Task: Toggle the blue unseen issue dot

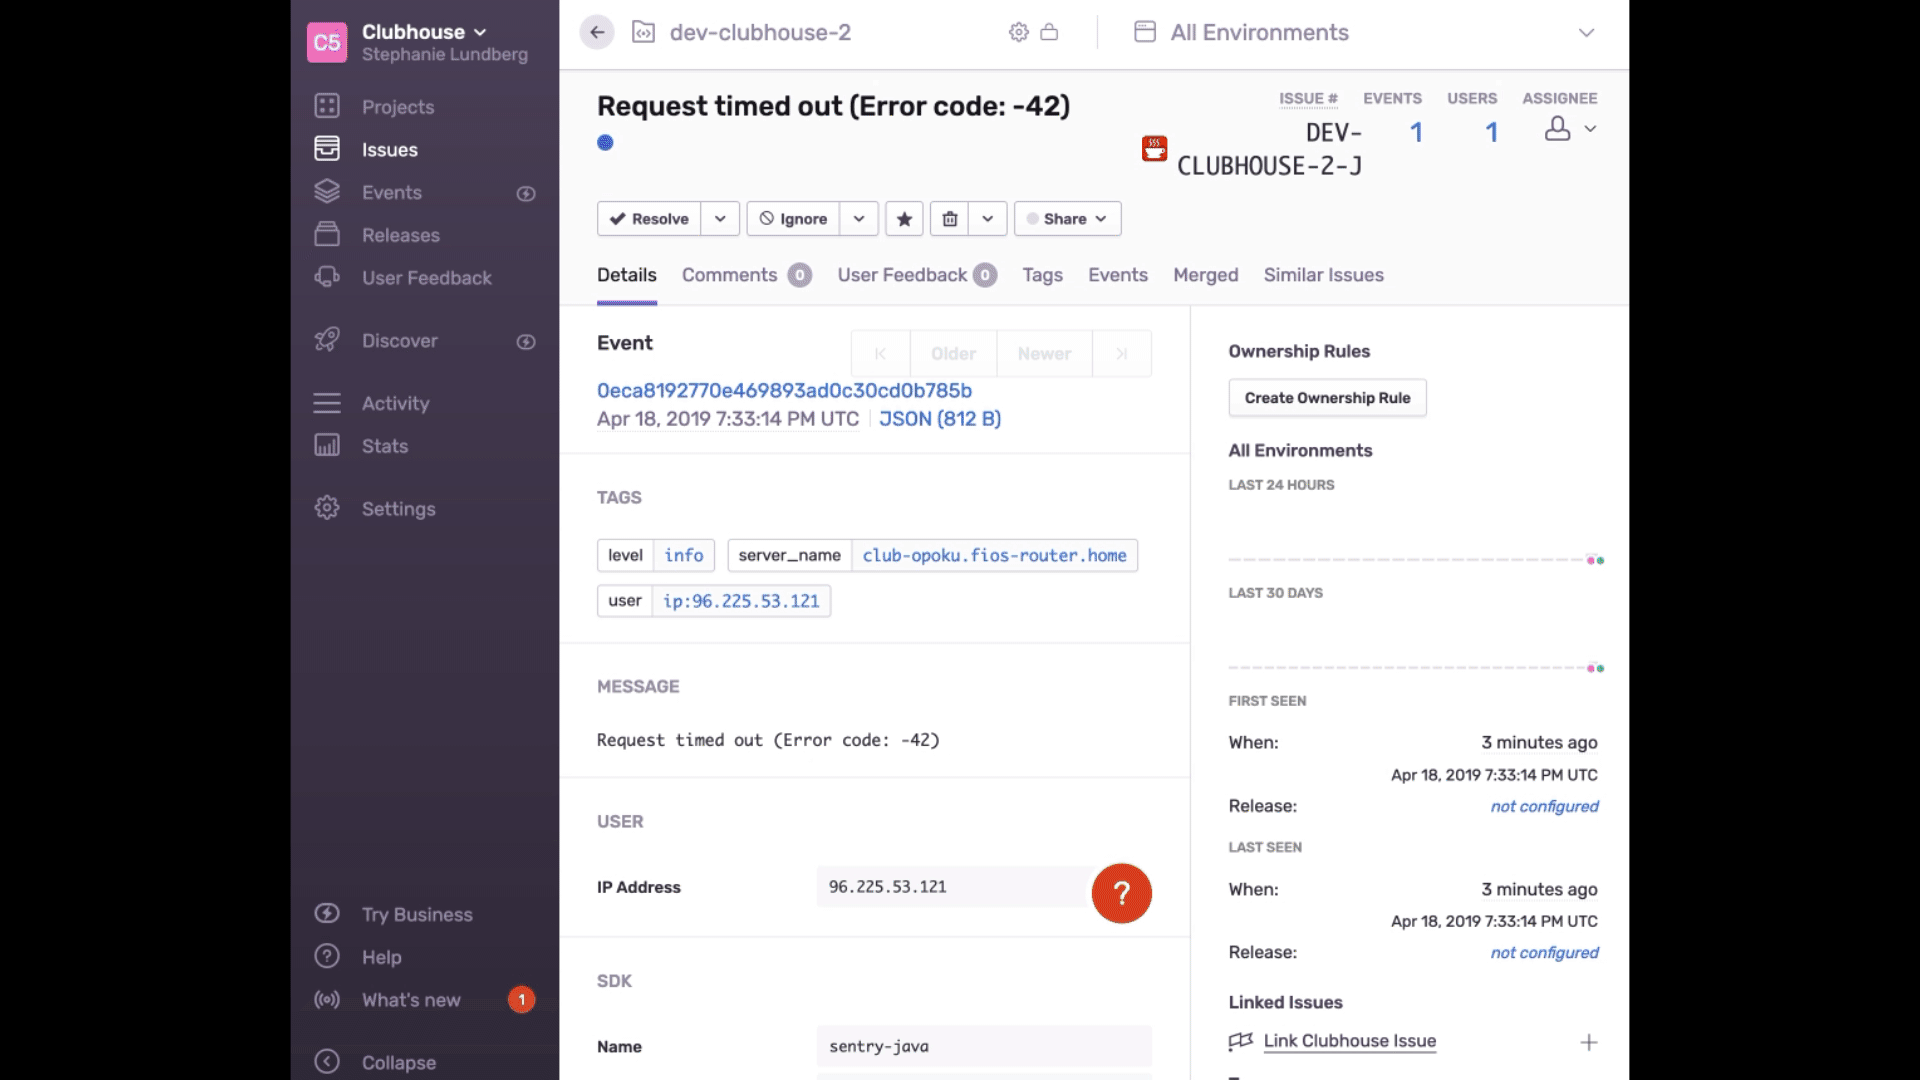Action: (x=605, y=143)
